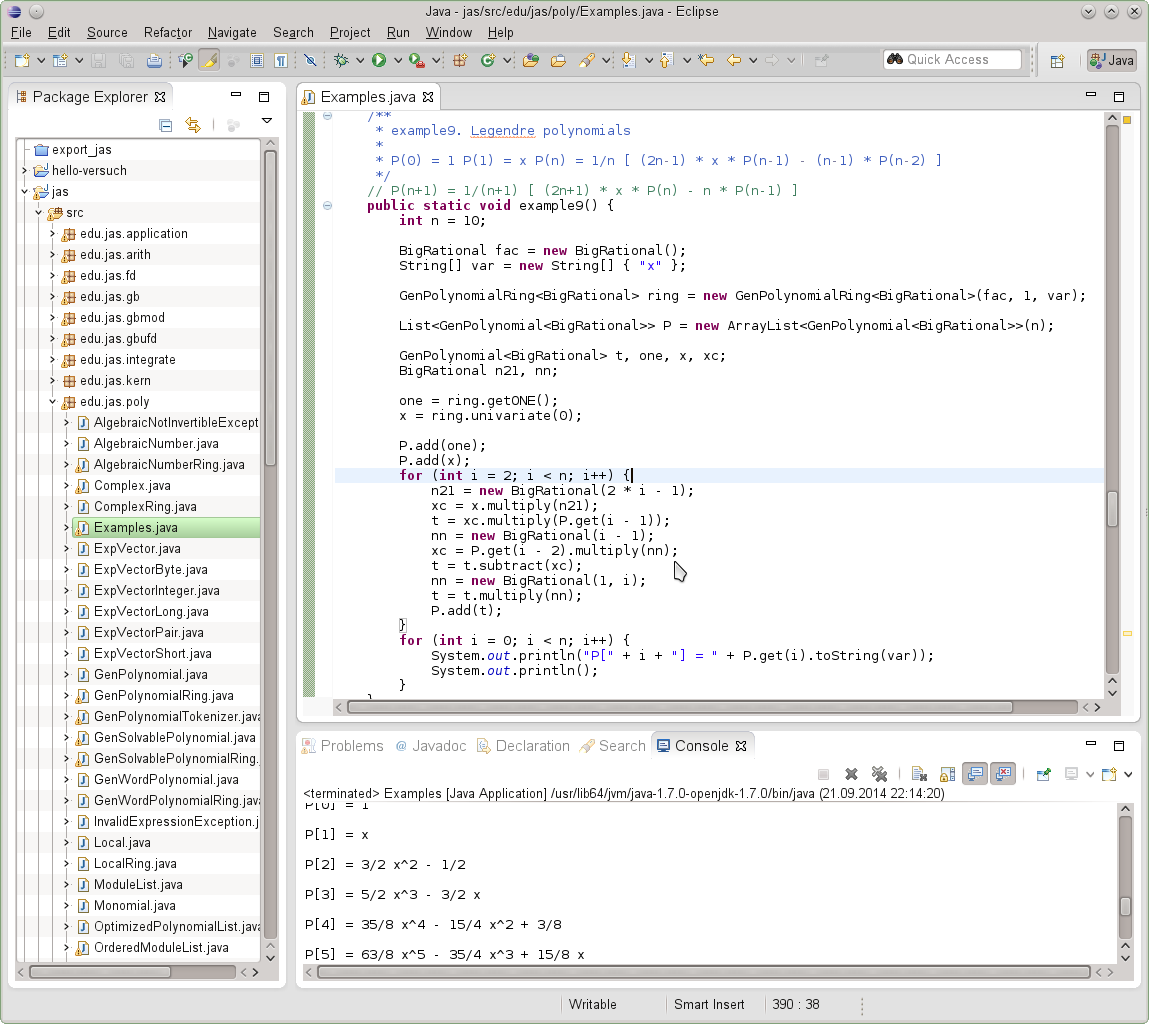Click the Open Perspective icon
Viewport: 1149px width, 1024px height.
click(x=1057, y=61)
